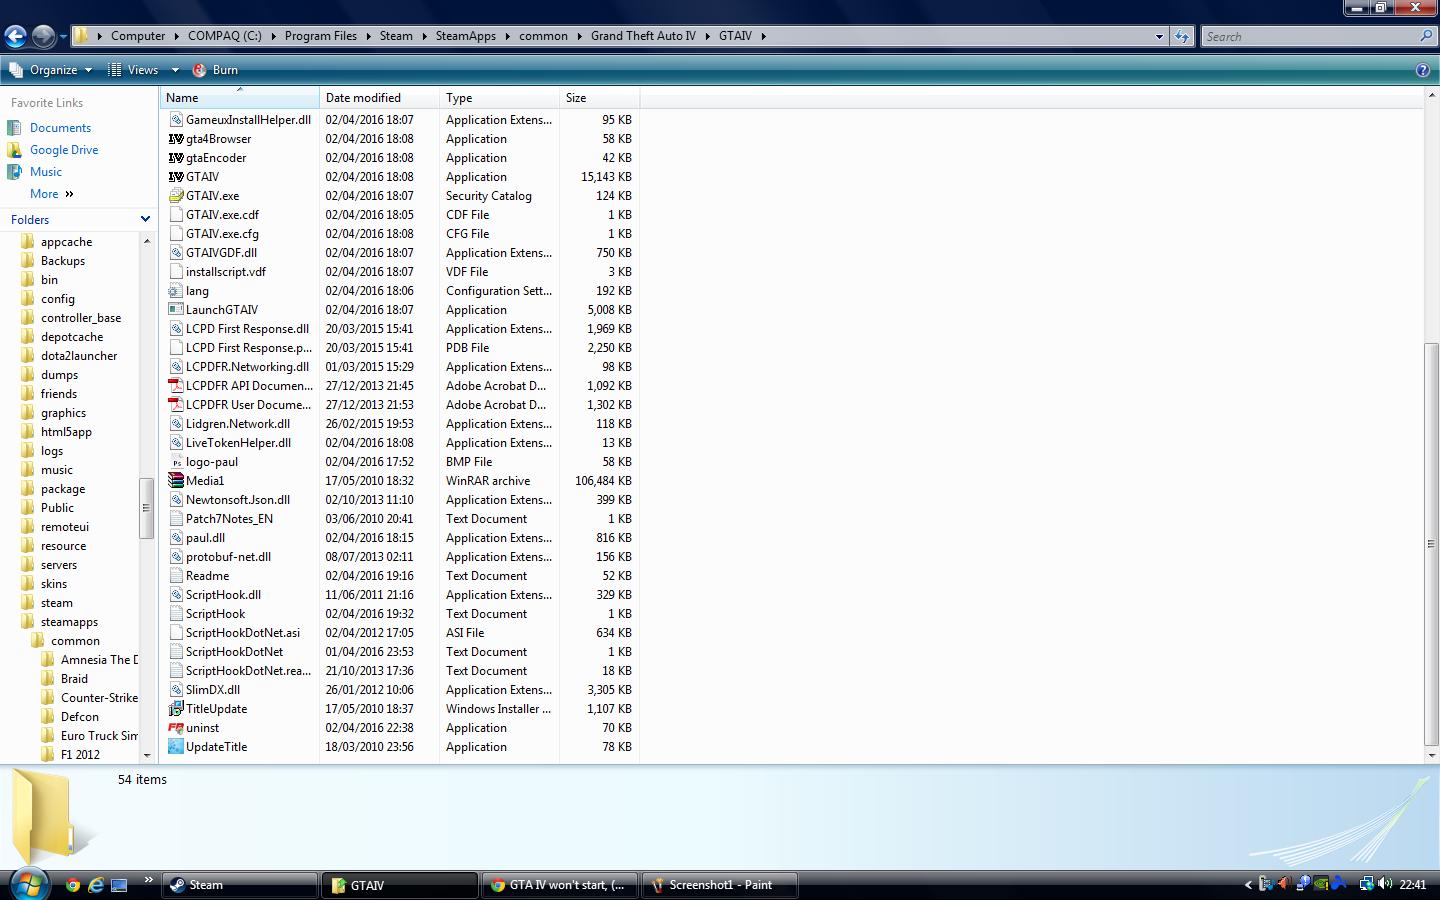This screenshot has height=900, width=1440.
Task: Open the recent pages dropdown arrow
Action: point(63,37)
